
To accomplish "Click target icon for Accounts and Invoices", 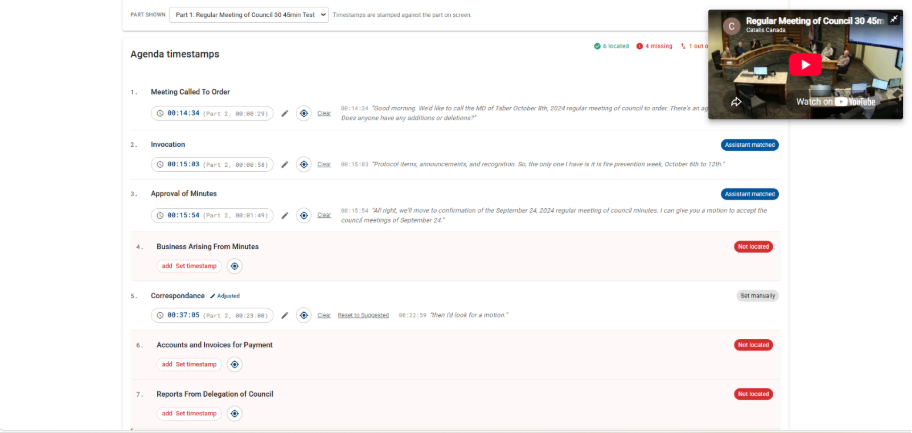I will point(234,364).
